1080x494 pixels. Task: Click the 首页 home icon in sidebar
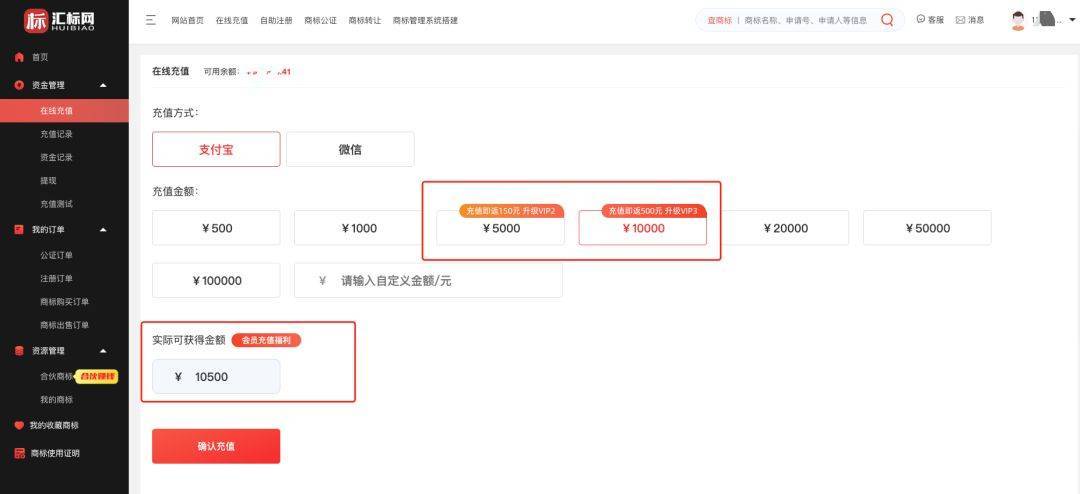point(19,58)
